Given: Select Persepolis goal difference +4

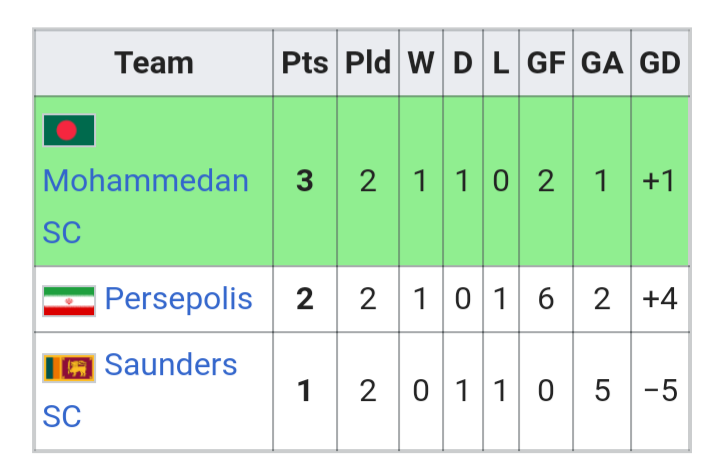Looking at the screenshot, I should click(660, 299).
